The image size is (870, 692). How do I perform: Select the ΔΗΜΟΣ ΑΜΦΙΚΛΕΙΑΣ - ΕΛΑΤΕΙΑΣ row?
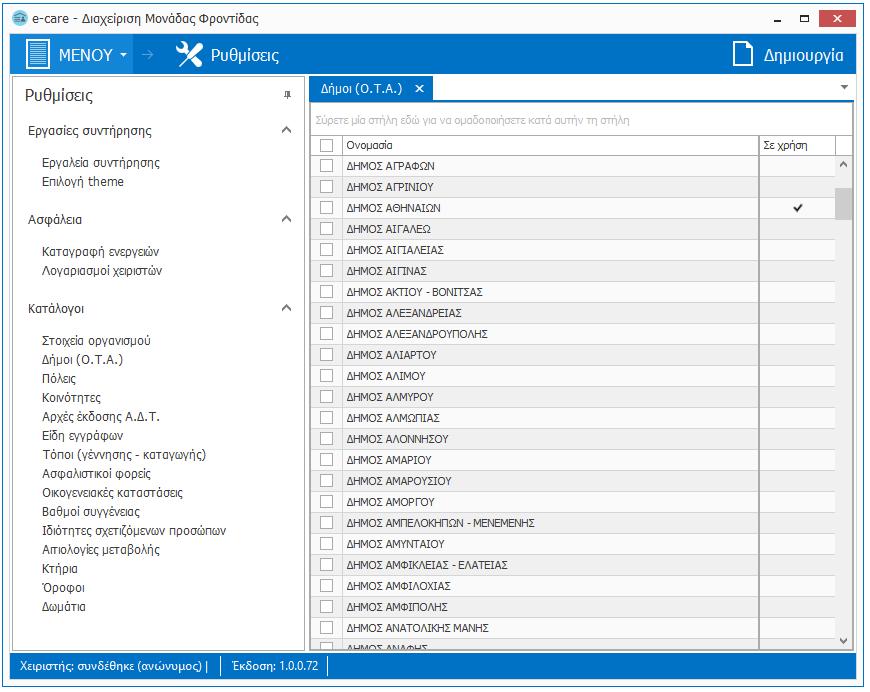click(573, 565)
